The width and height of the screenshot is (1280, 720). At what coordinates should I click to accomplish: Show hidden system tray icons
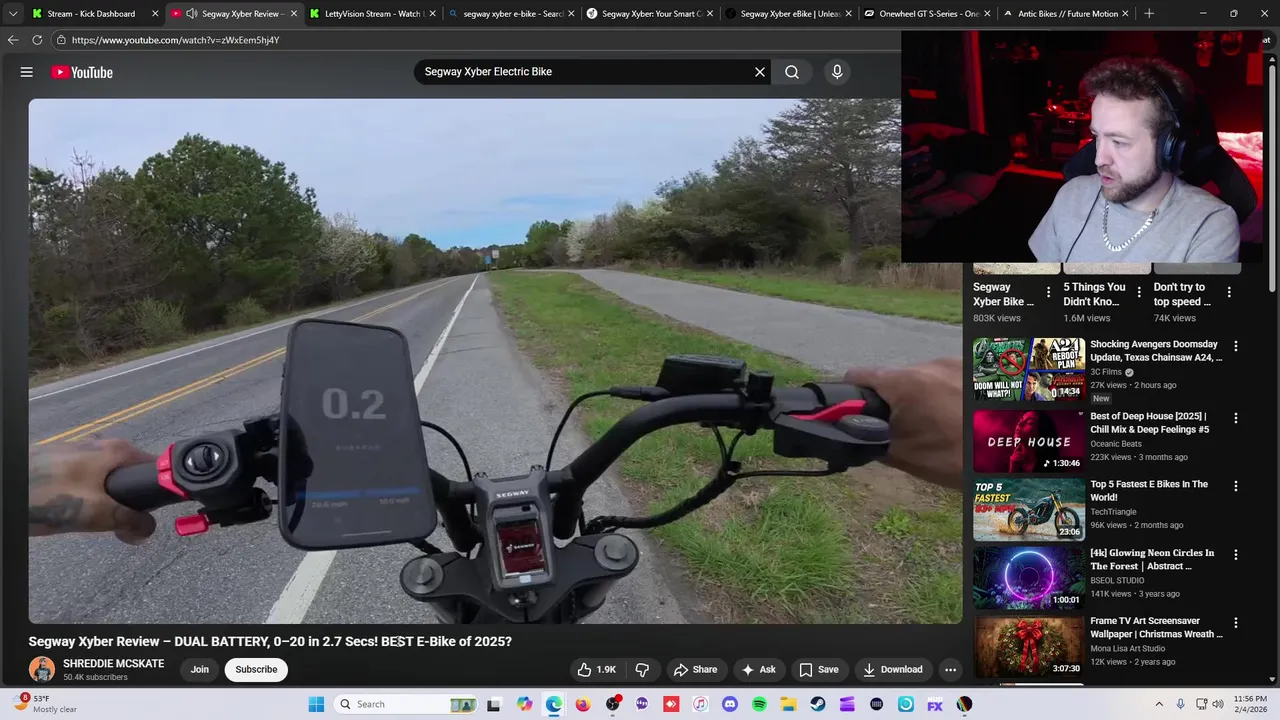(x=1159, y=704)
